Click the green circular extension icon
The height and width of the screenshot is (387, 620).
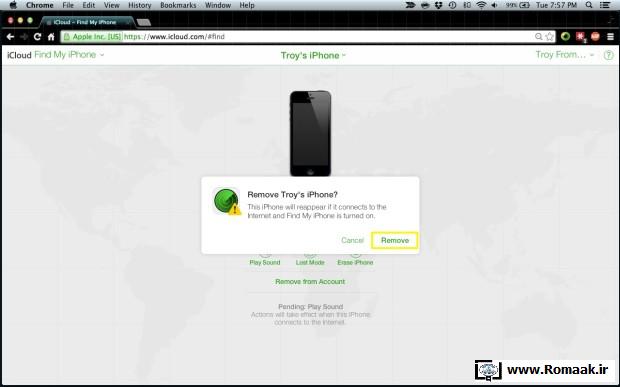565,36
